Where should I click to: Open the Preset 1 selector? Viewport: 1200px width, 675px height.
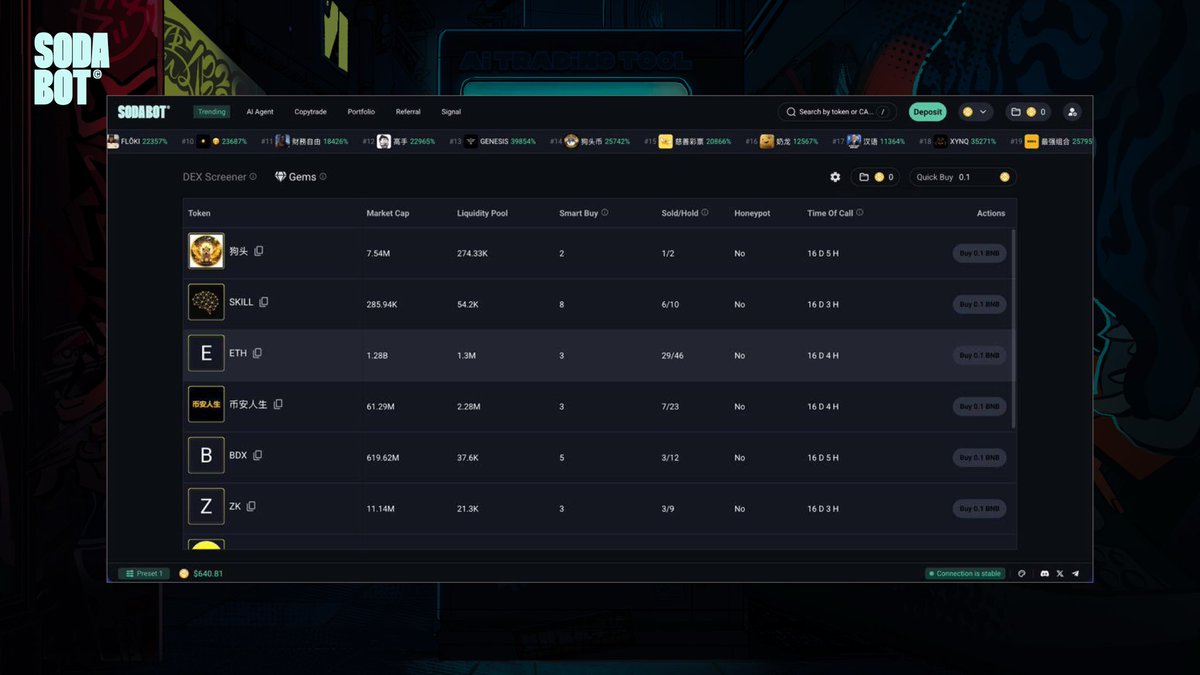pyautogui.click(x=144, y=574)
